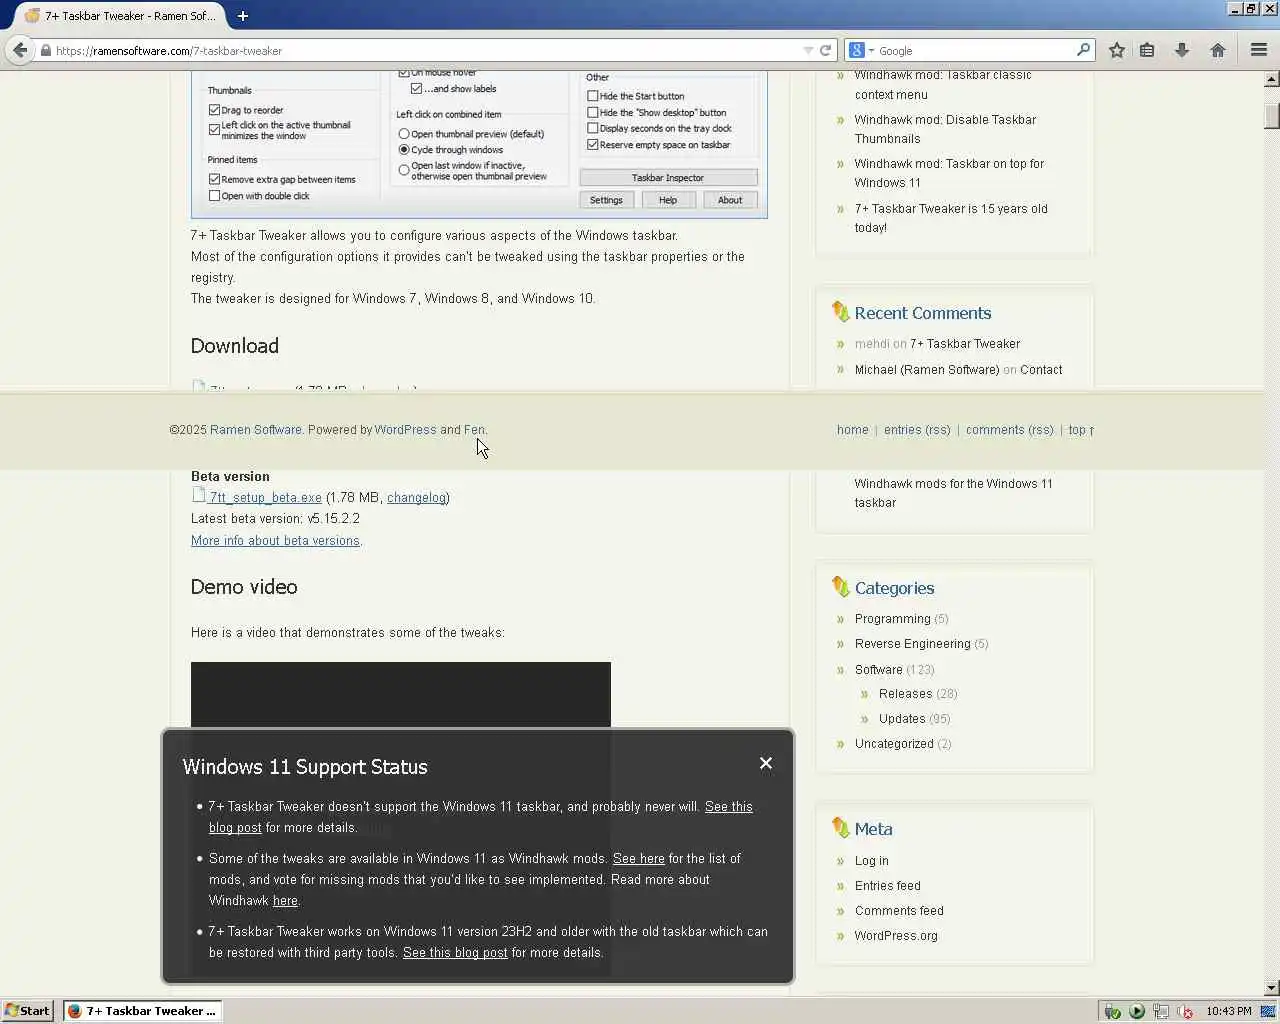Select the 7+ Taskbar Tweaker browser tab

point(120,16)
